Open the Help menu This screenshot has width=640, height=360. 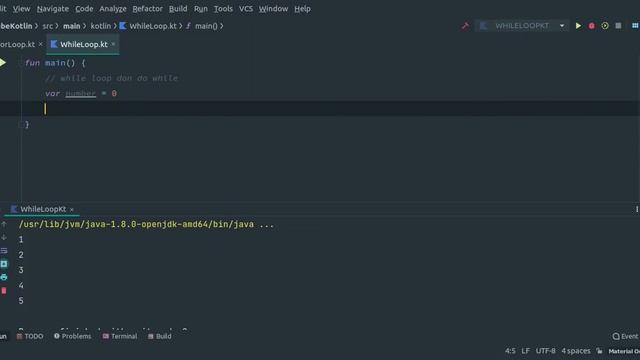pos(302,9)
